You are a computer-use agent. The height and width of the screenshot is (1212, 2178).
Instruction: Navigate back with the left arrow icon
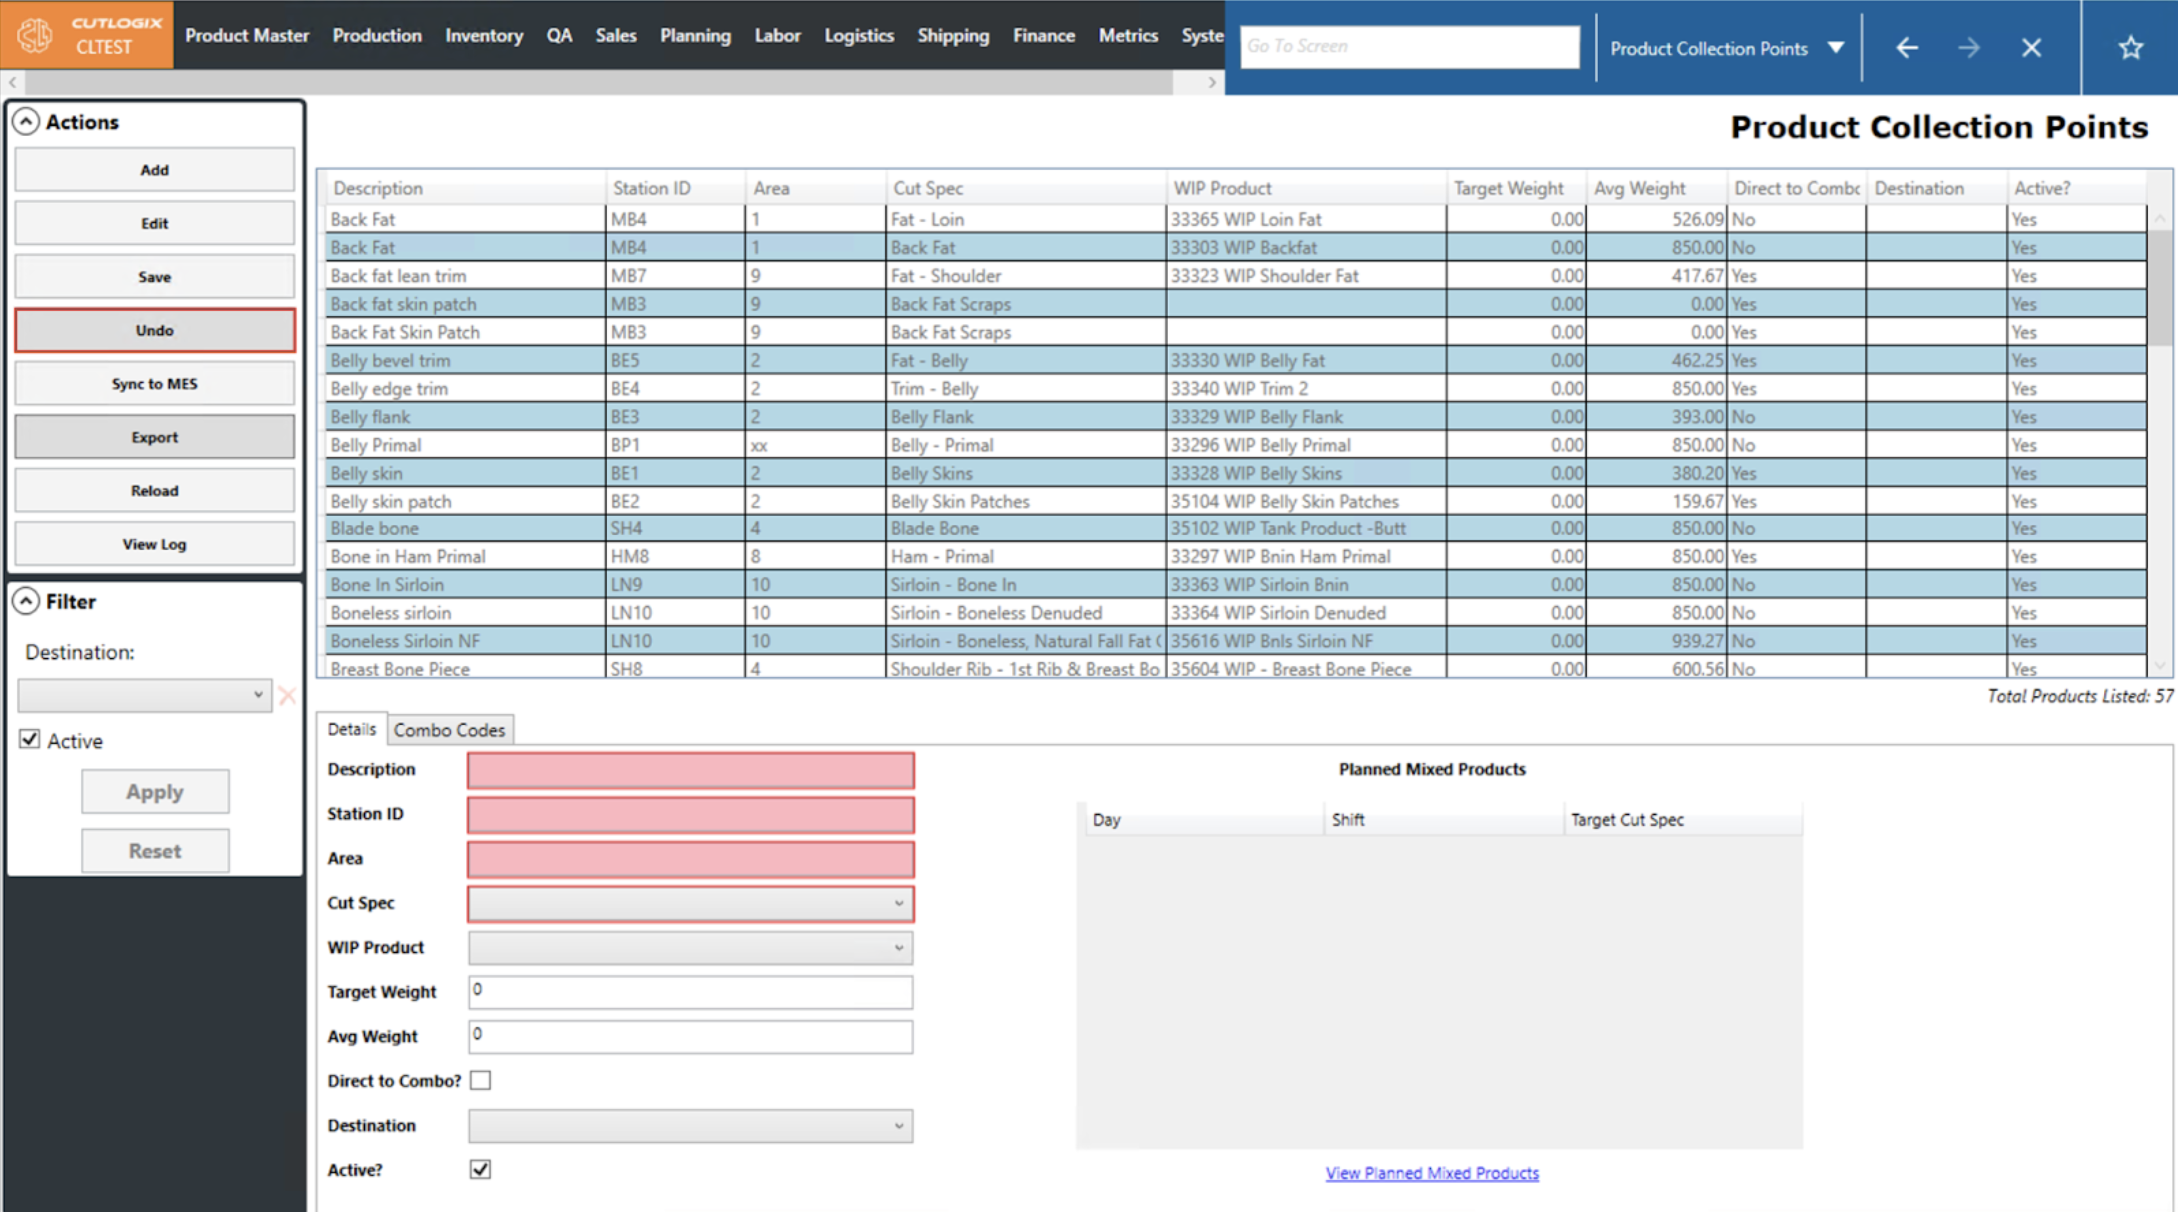(x=1906, y=47)
